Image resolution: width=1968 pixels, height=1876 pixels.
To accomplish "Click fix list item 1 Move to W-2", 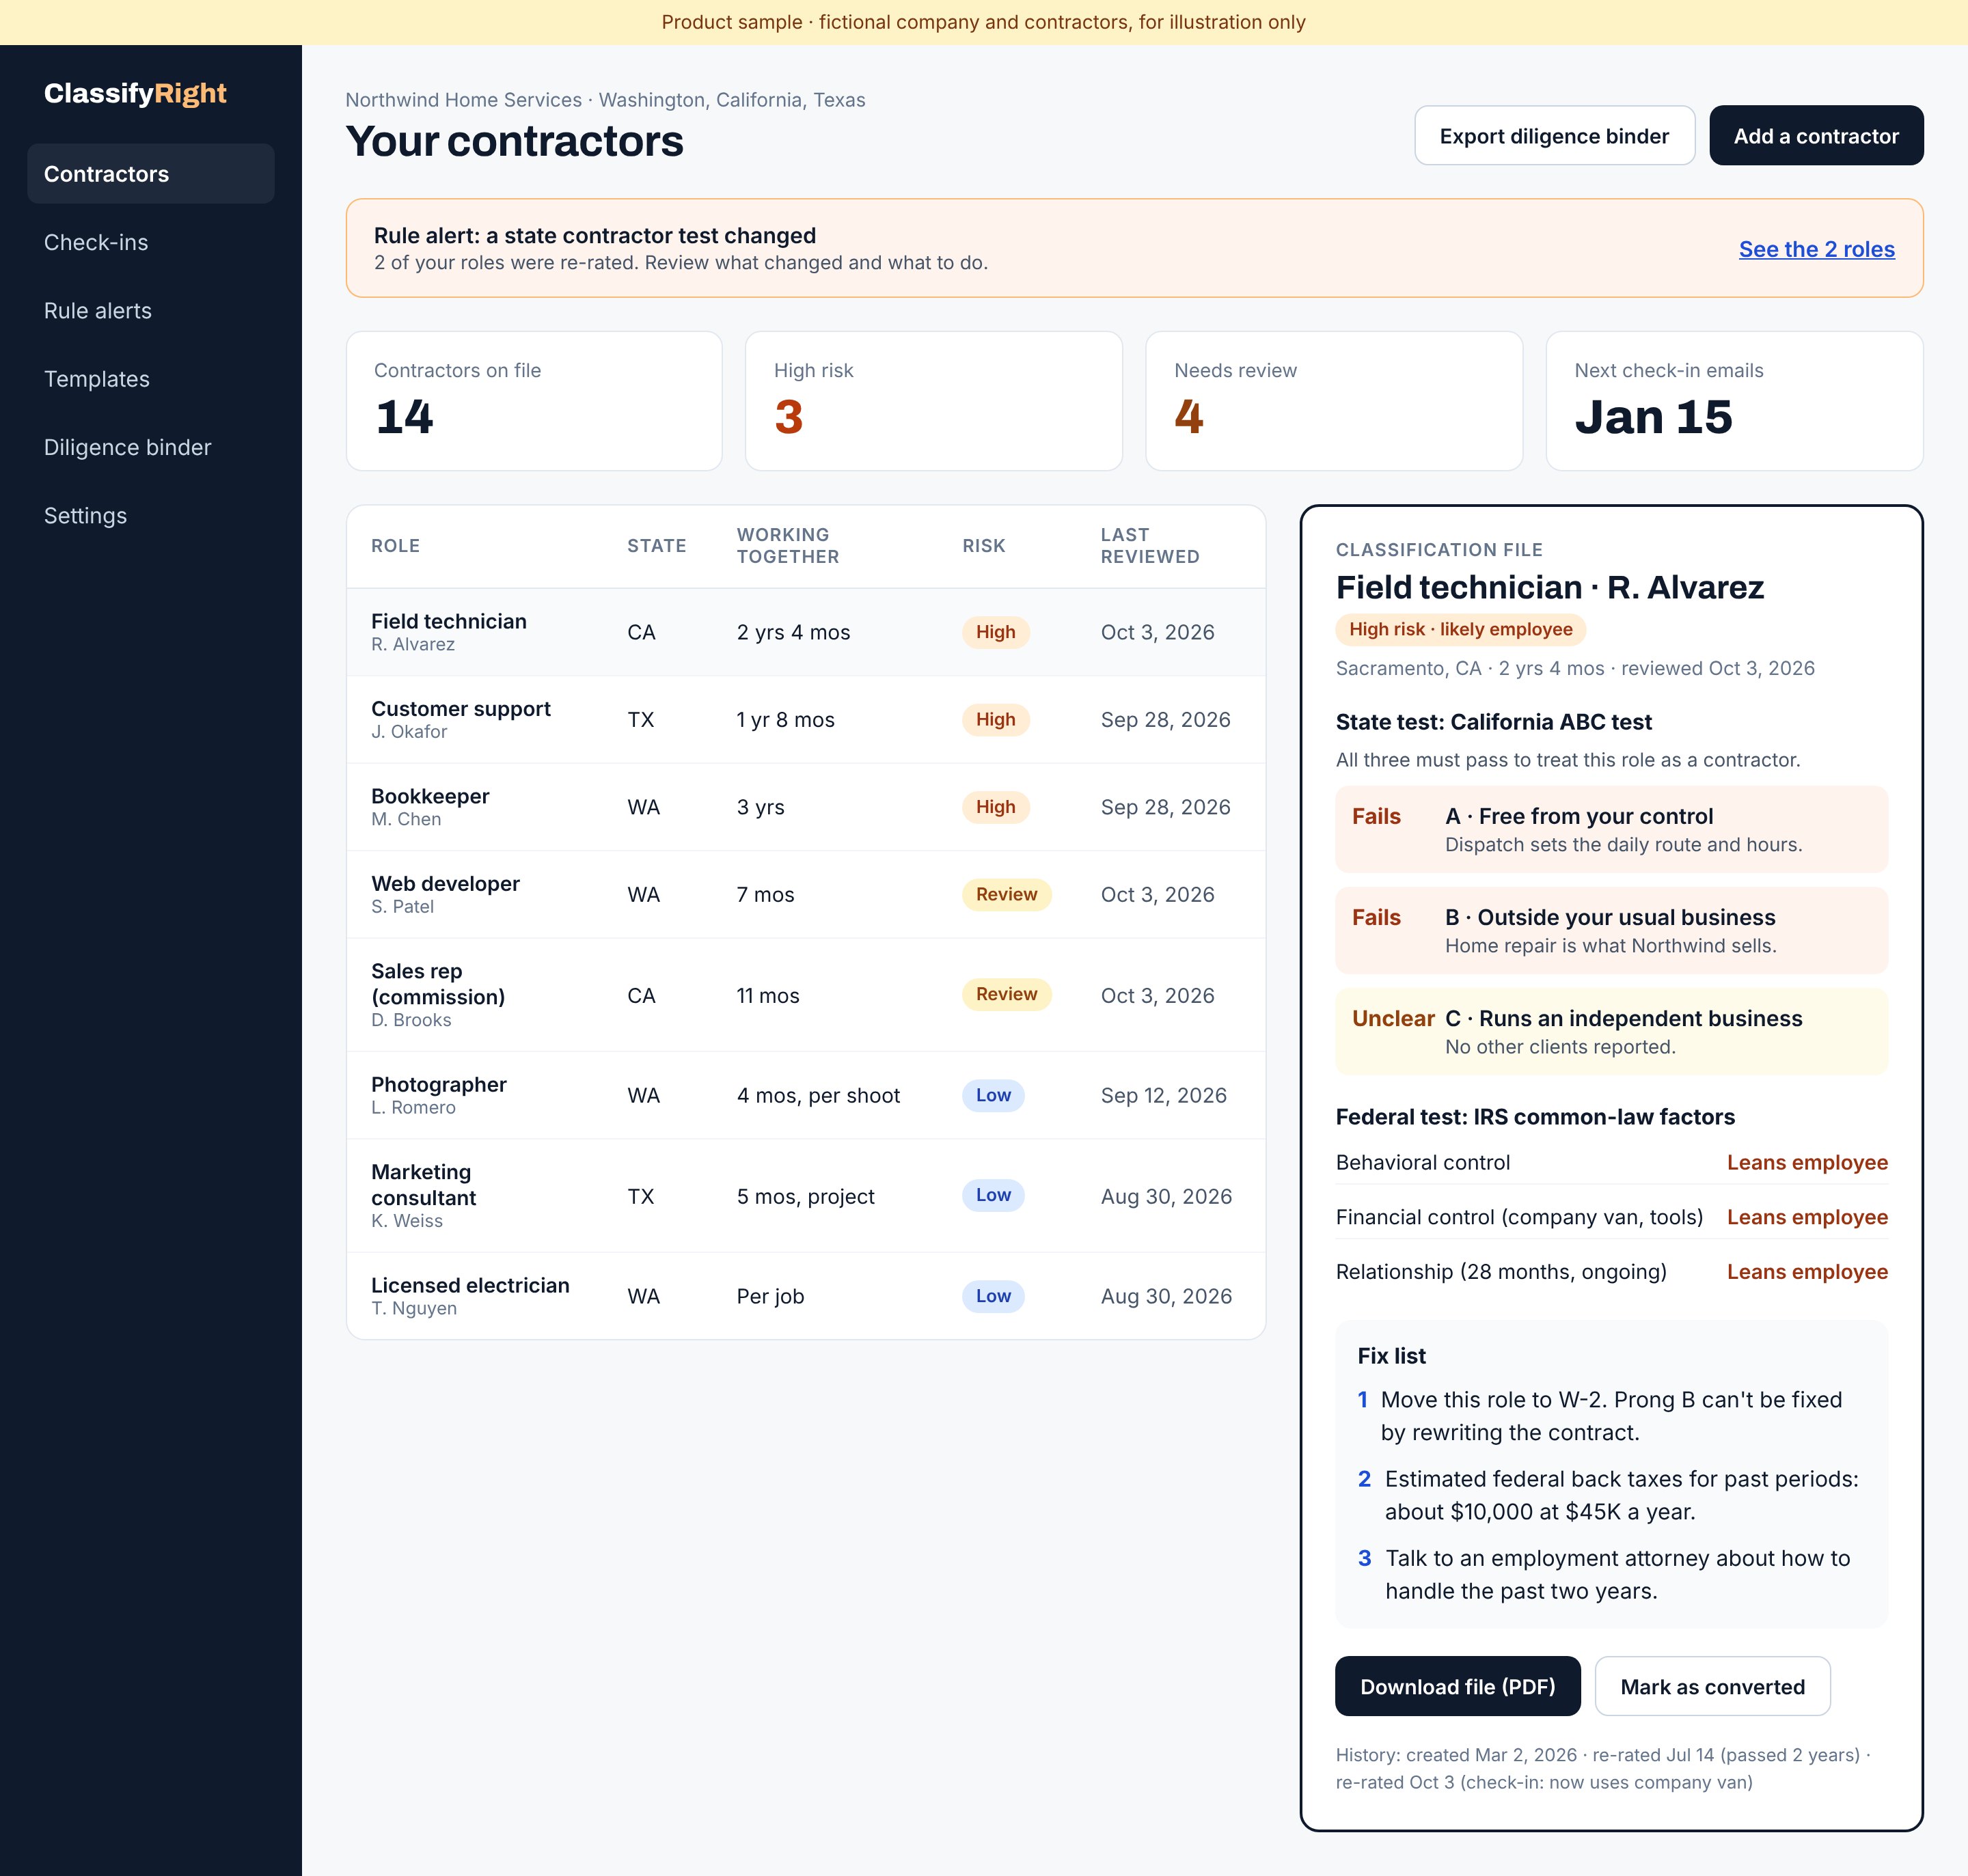I will tap(1611, 1416).
